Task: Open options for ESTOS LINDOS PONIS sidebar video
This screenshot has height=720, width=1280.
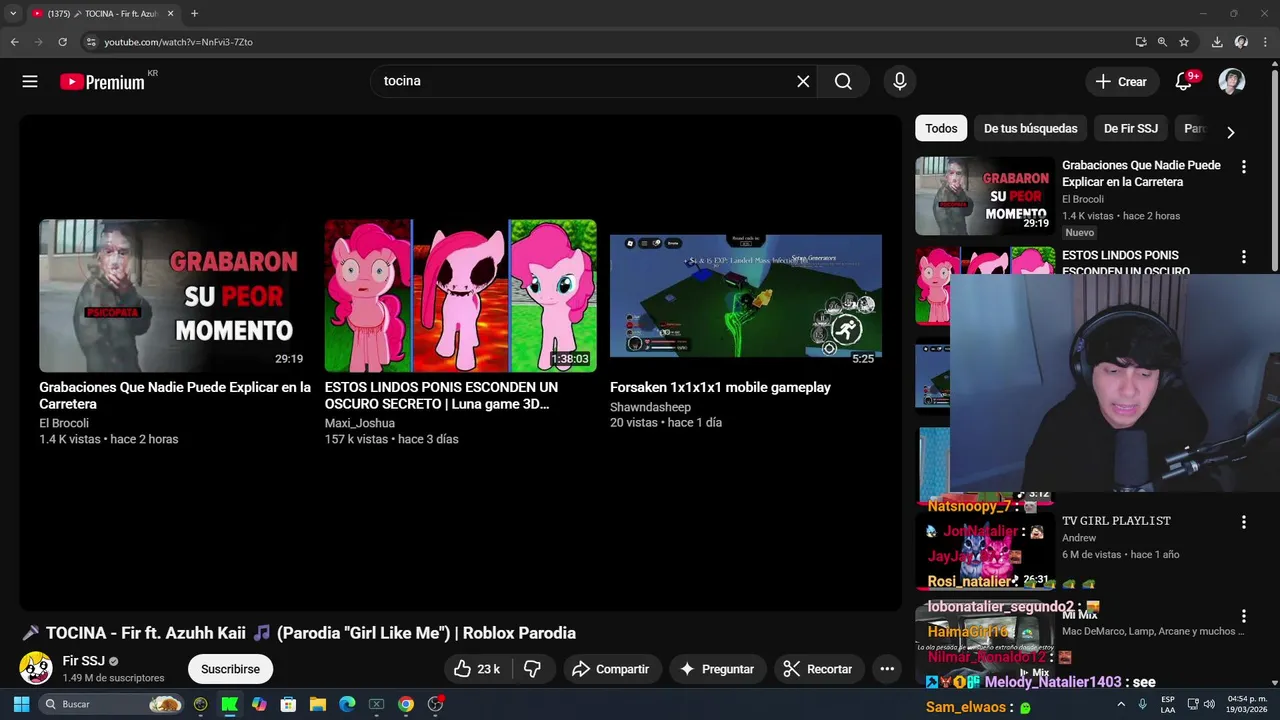Action: [1244, 257]
